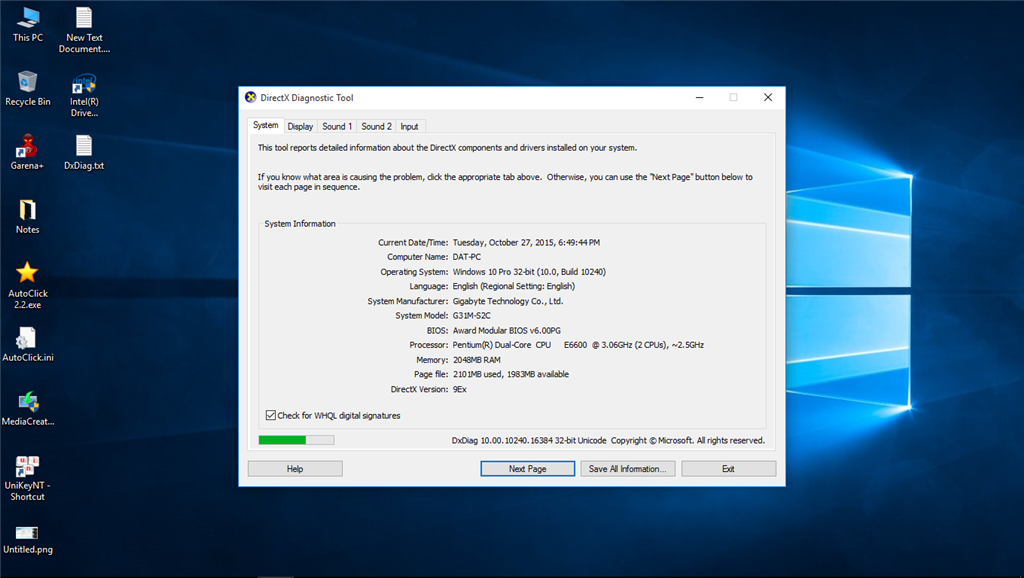
Task: Click the Pentium(R) Dual-Core processor text
Action: pos(578,345)
